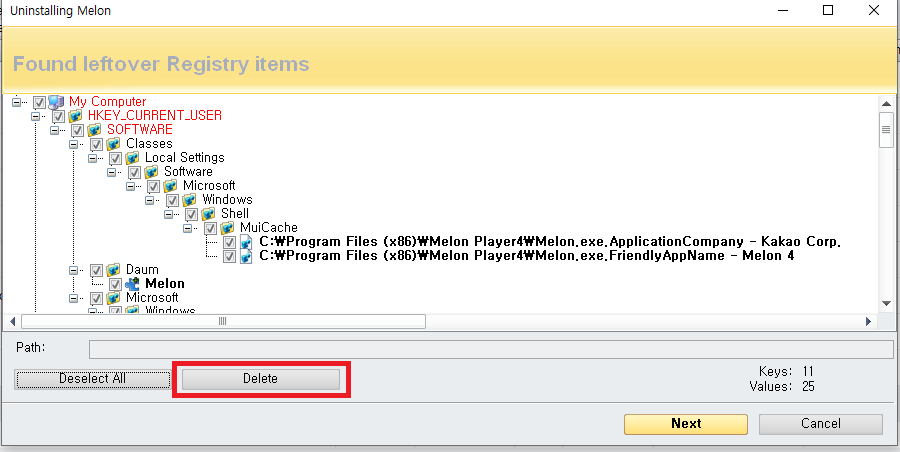Click the Next button
The width and height of the screenshot is (900, 452).
pyautogui.click(x=686, y=424)
